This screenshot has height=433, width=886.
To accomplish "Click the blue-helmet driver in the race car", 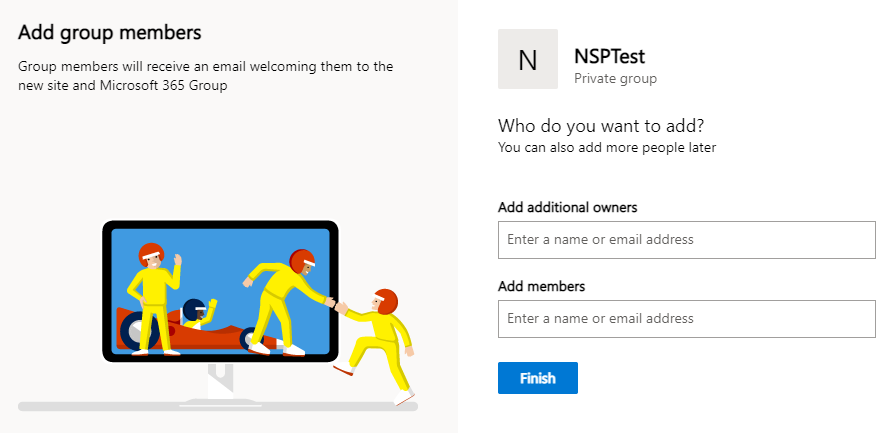I will [x=198, y=314].
